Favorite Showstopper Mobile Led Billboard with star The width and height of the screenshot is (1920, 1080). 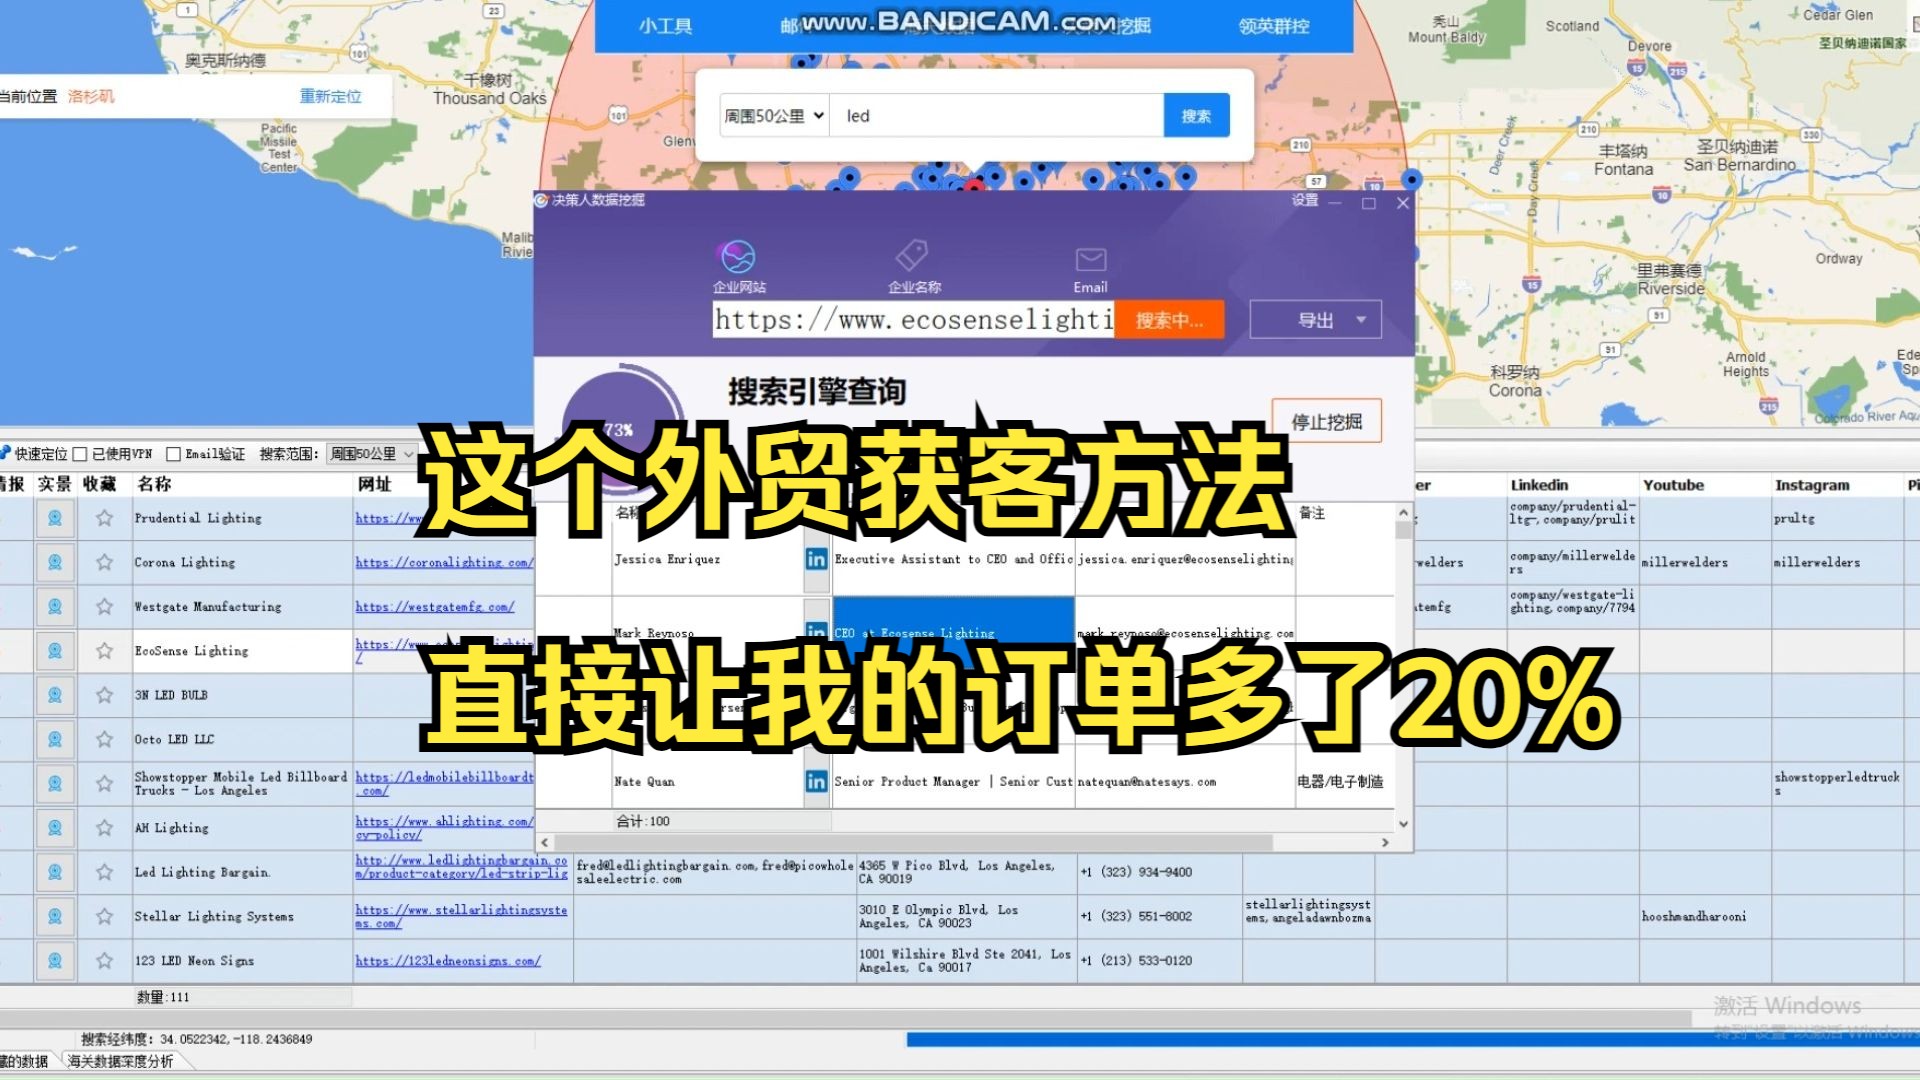[x=104, y=783]
